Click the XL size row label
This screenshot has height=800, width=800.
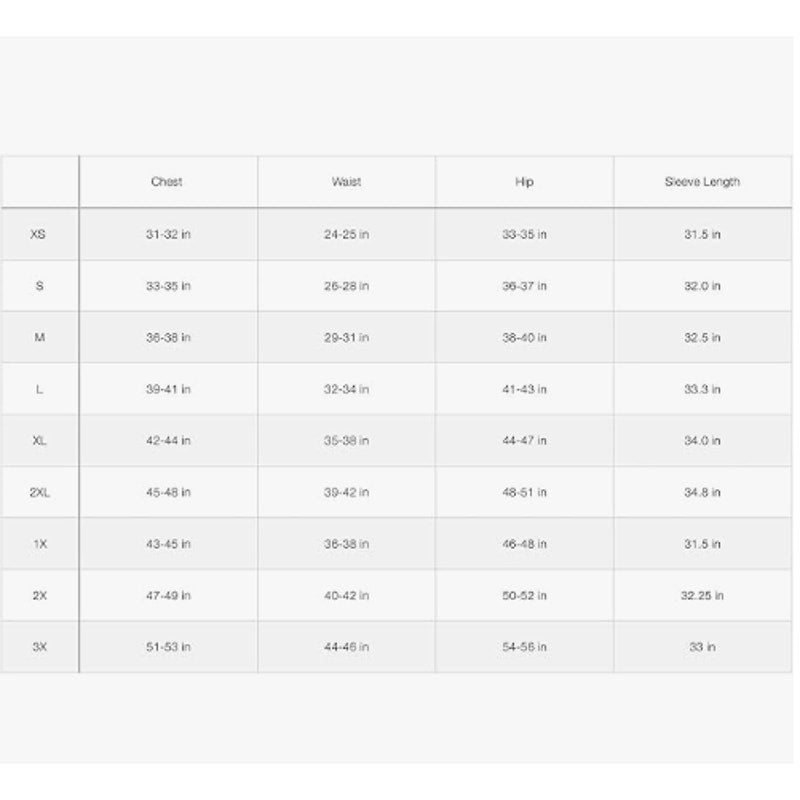point(39,440)
